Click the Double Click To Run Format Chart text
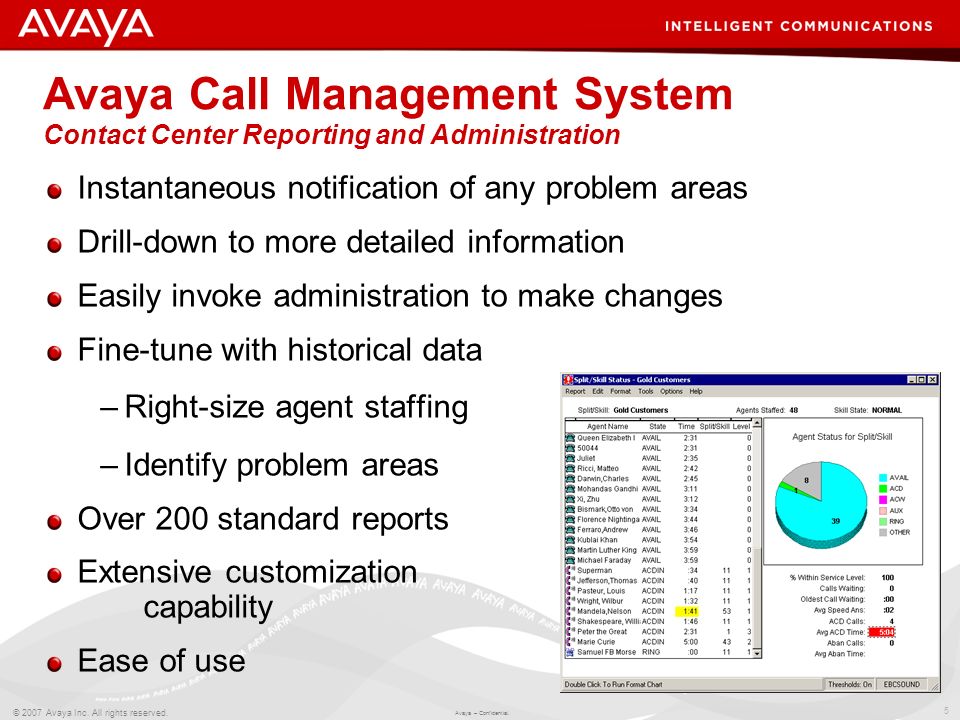 click(613, 684)
